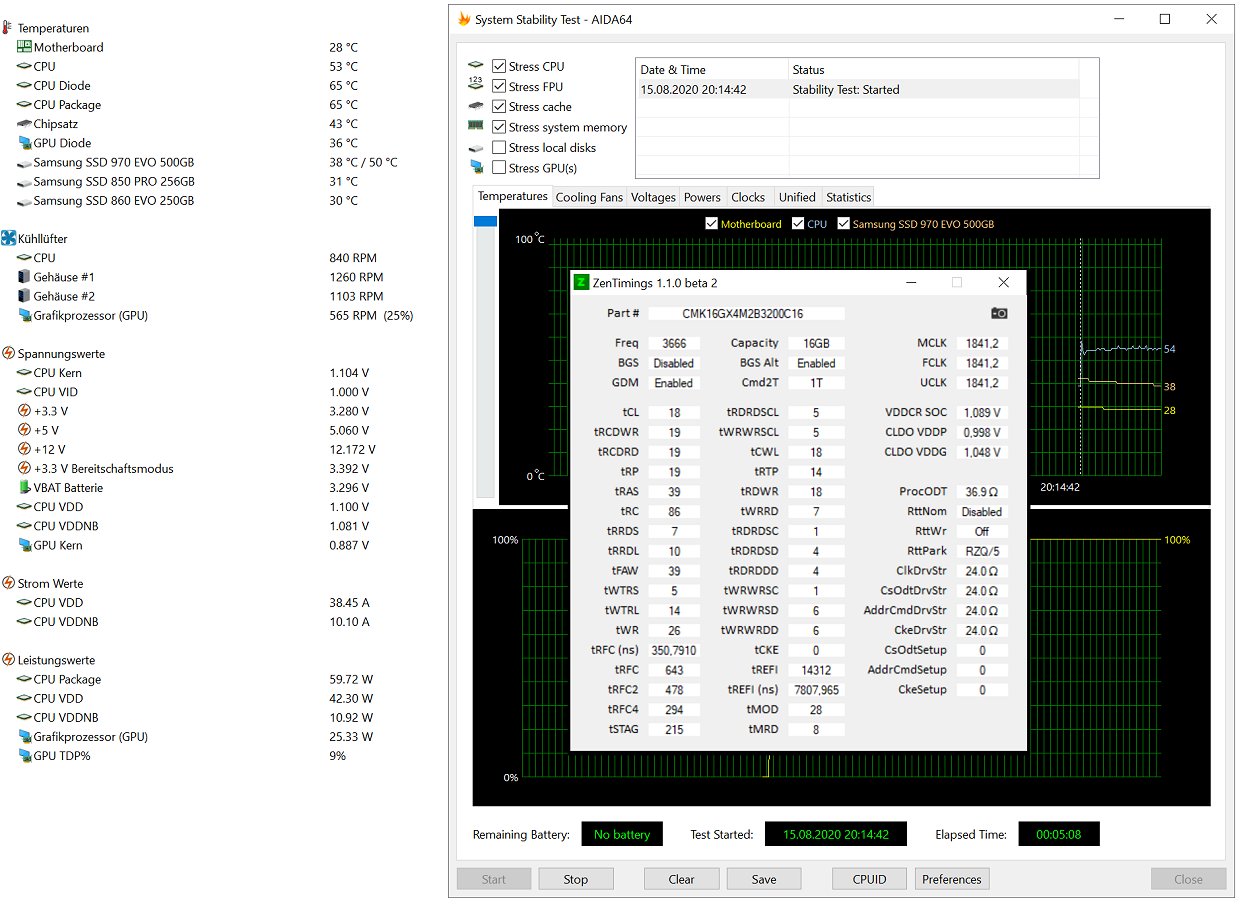Click the Stress CPU chip icon
Screen dimensions: 1245x906
click(x=476, y=67)
